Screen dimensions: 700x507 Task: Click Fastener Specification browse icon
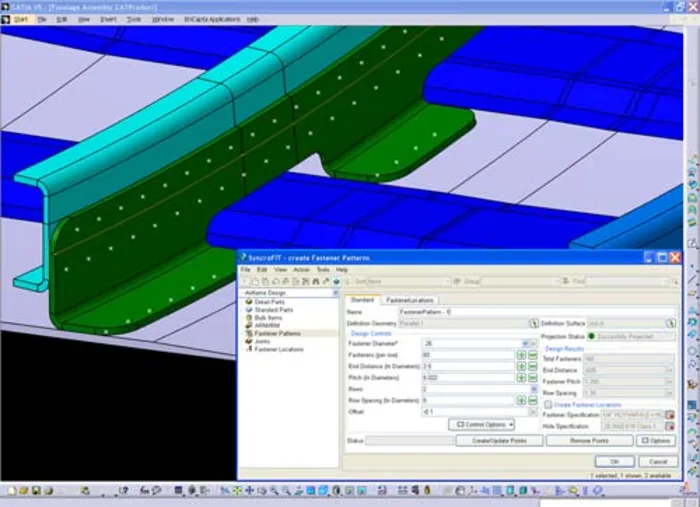click(670, 414)
